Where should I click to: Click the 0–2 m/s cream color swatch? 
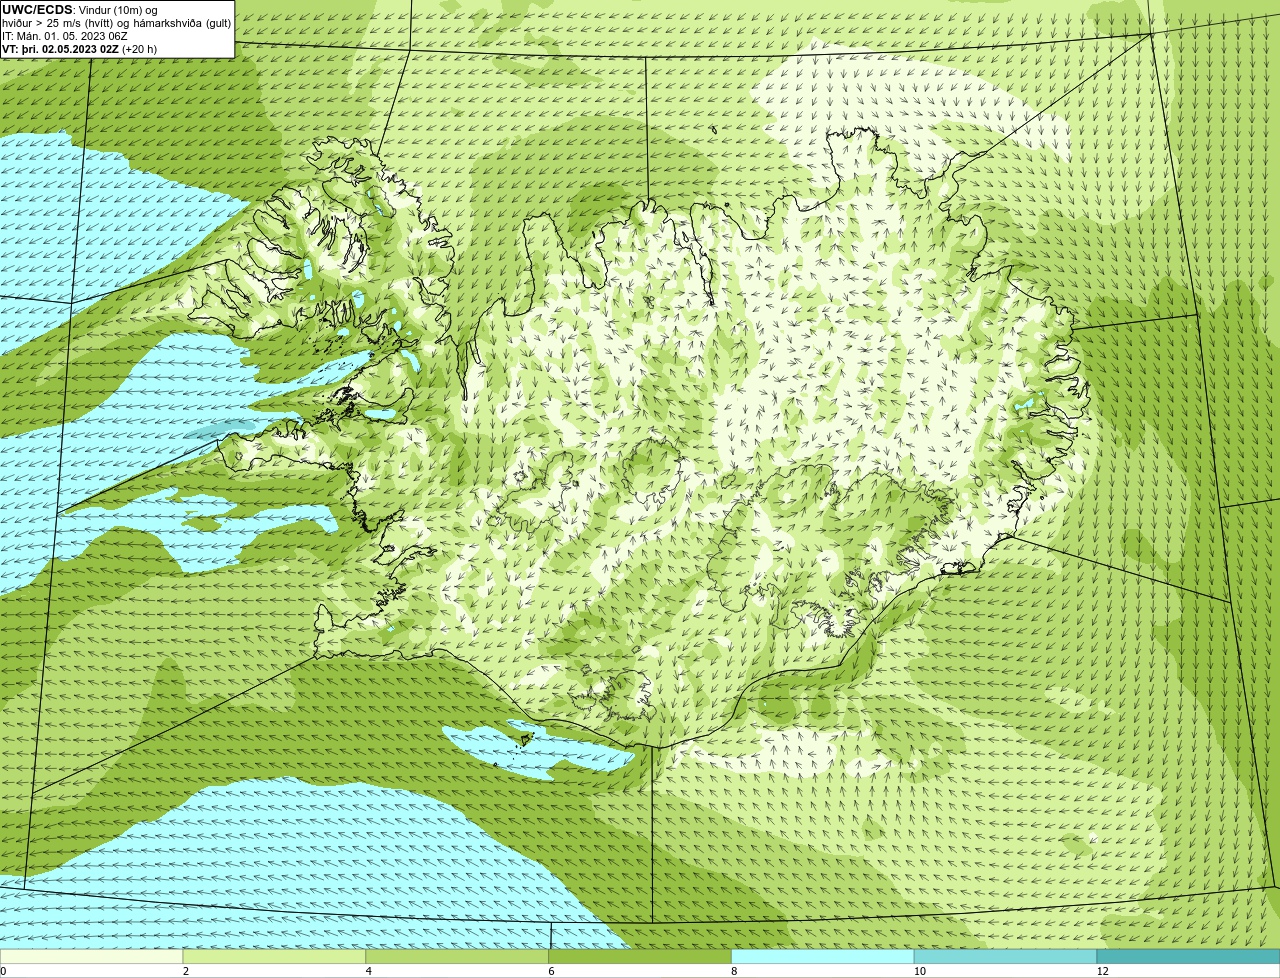click(x=91, y=957)
